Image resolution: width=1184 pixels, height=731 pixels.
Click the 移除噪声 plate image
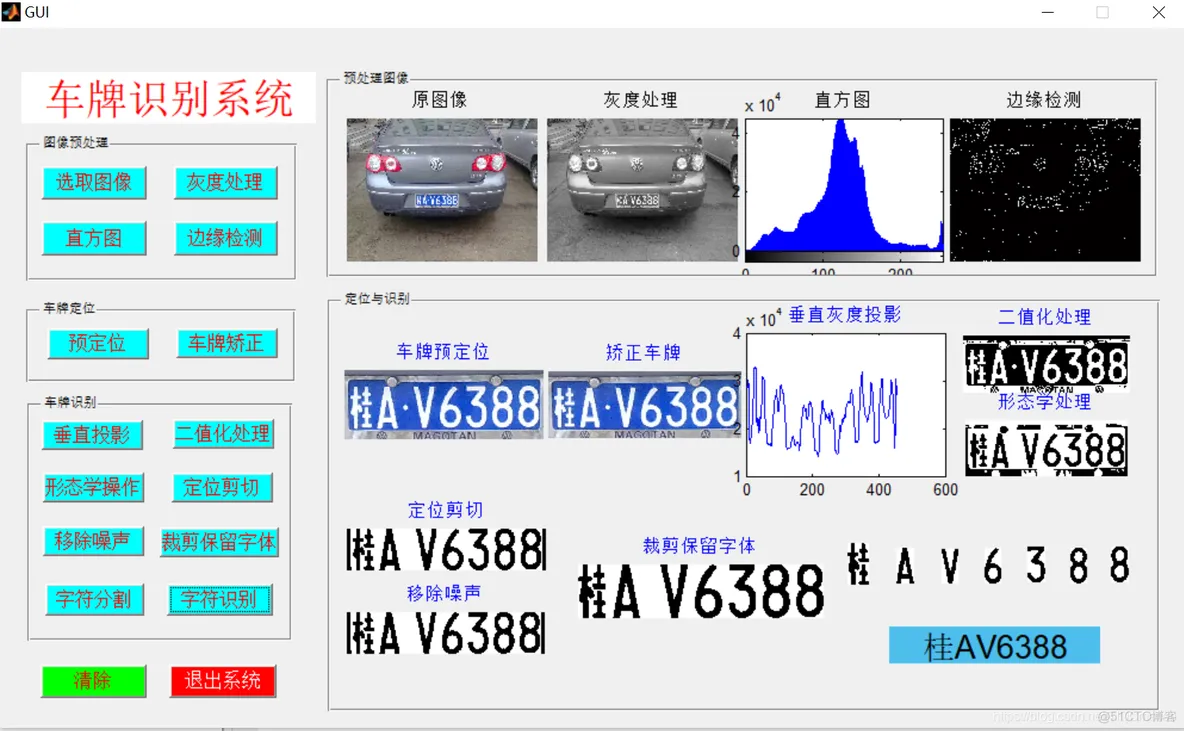pos(446,633)
